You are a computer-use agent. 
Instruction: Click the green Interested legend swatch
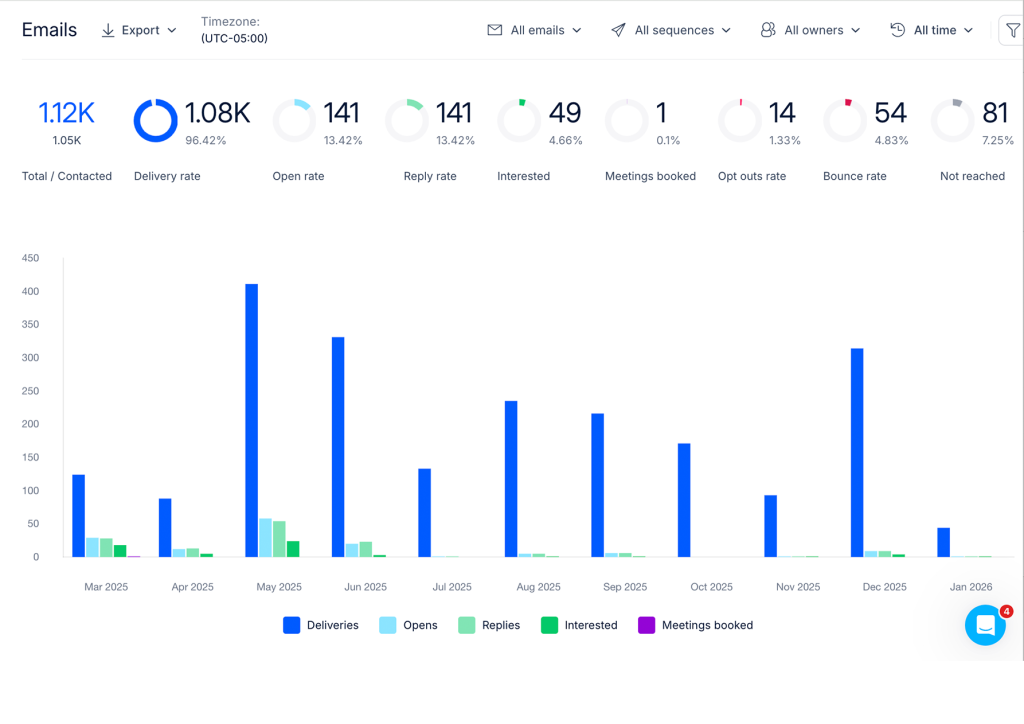point(550,625)
